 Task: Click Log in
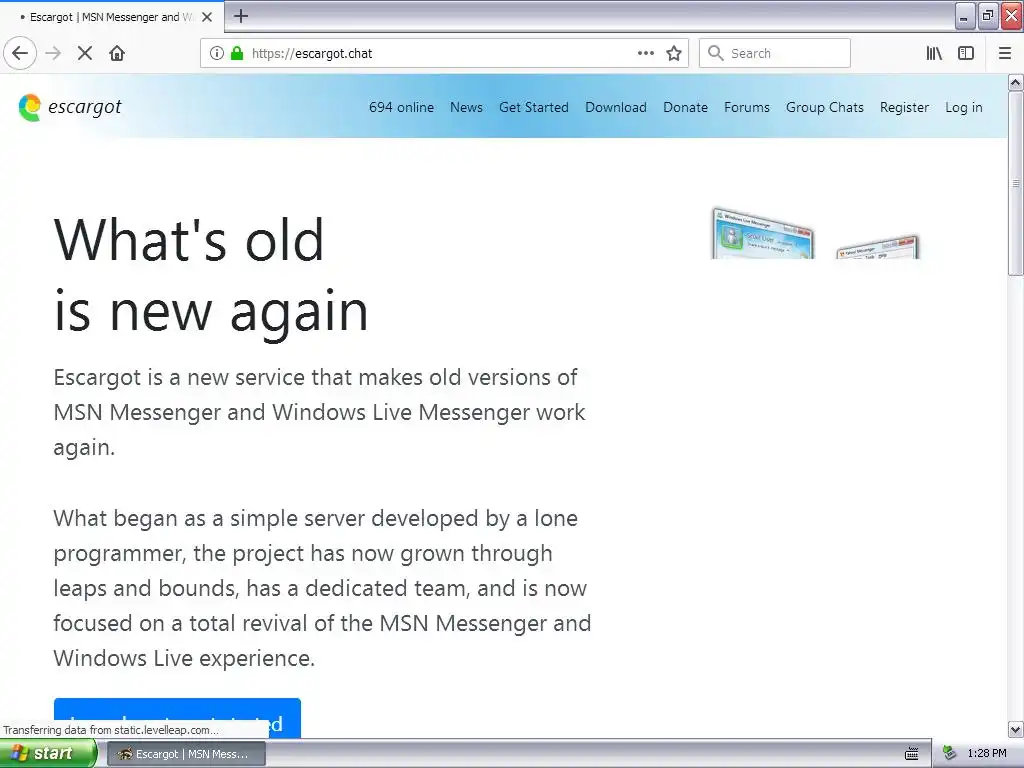(x=964, y=107)
